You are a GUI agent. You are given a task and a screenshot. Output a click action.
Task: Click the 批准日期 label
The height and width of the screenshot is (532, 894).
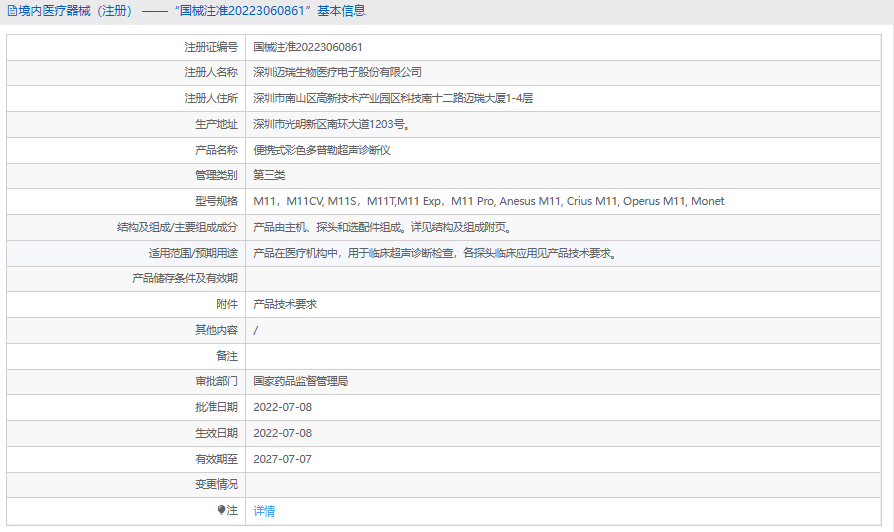click(216, 407)
